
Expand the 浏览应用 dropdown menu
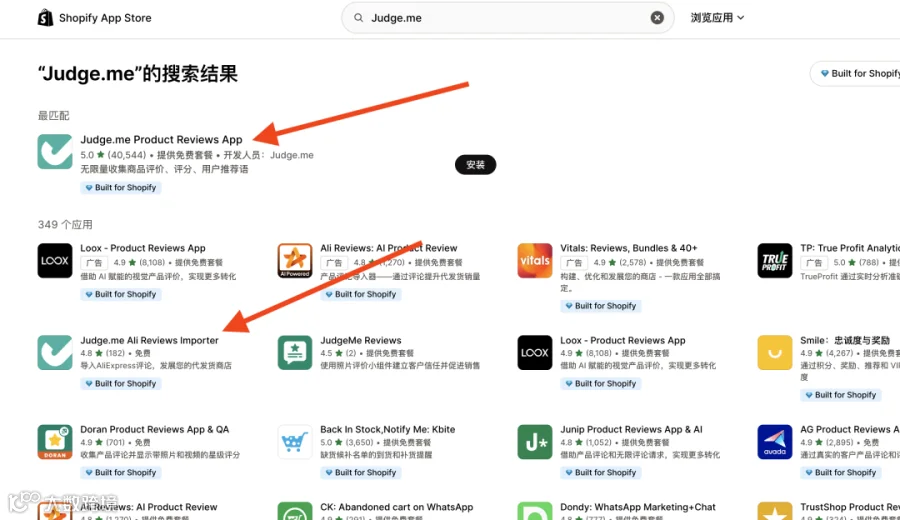point(717,18)
